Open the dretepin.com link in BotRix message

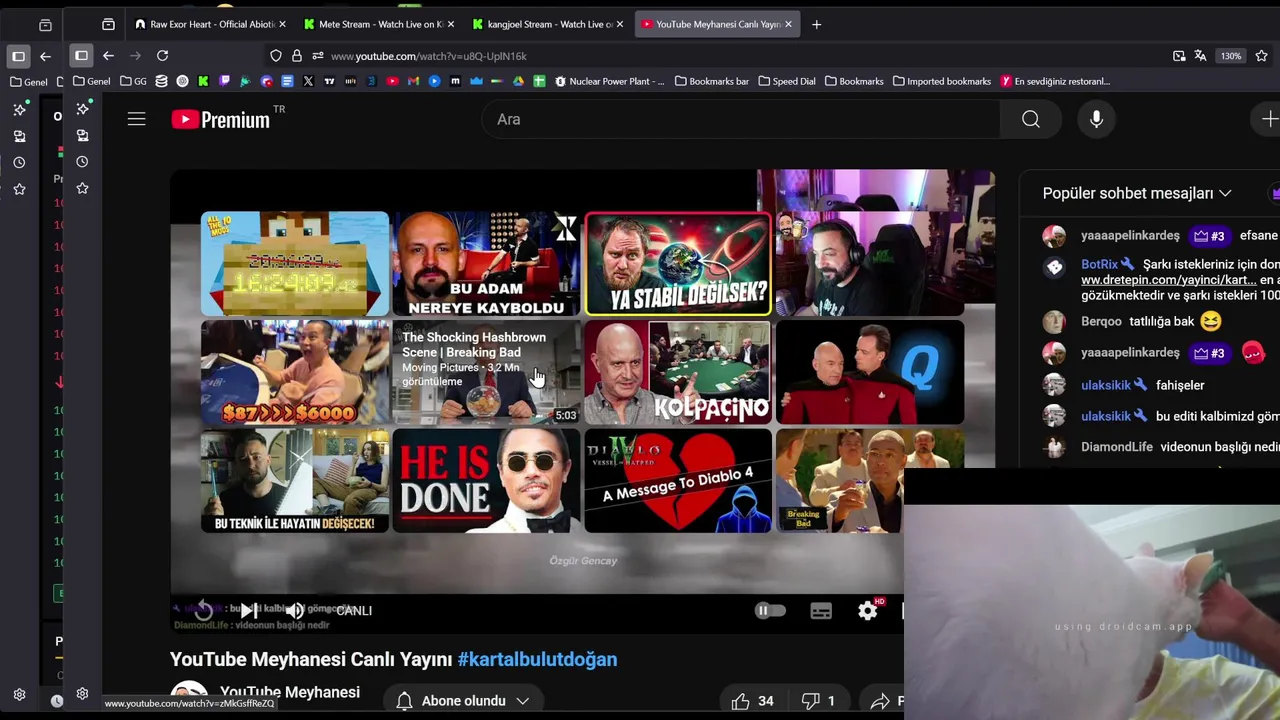(x=1169, y=280)
